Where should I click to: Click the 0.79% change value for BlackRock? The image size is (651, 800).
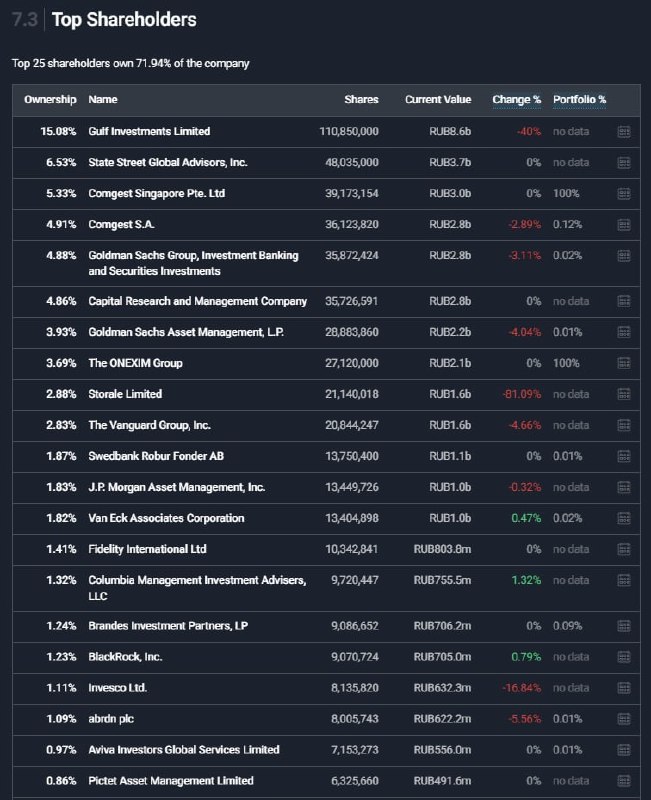point(526,657)
